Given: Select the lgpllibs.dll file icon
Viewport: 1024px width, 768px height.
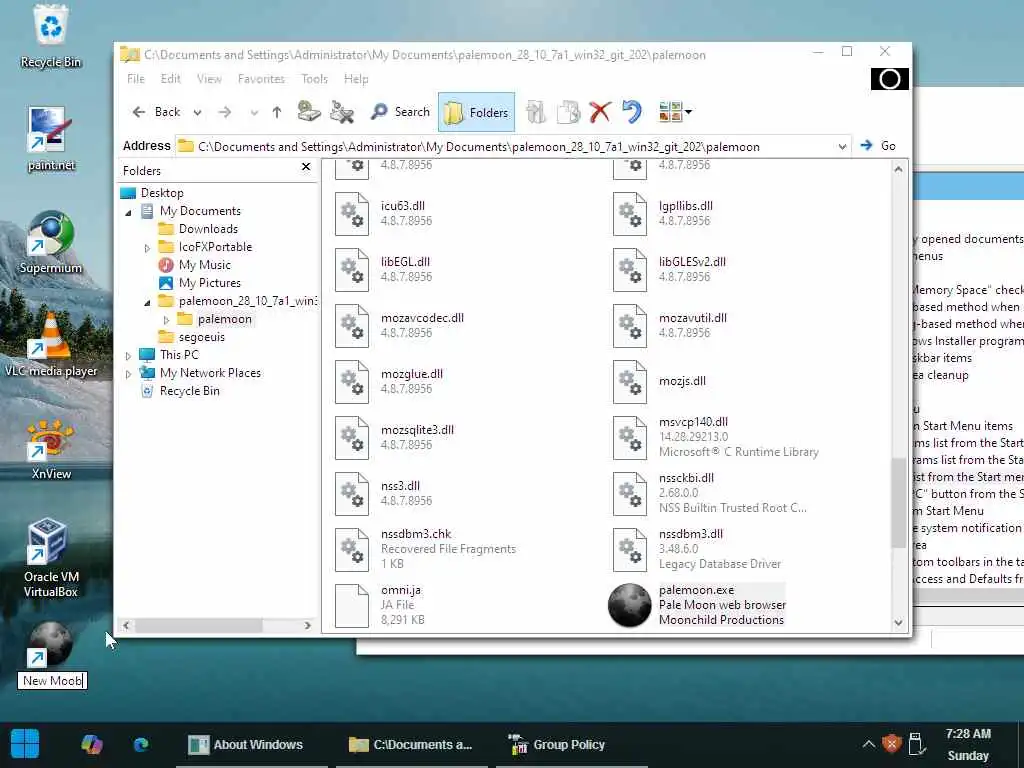Looking at the screenshot, I should pyautogui.click(x=630, y=214).
